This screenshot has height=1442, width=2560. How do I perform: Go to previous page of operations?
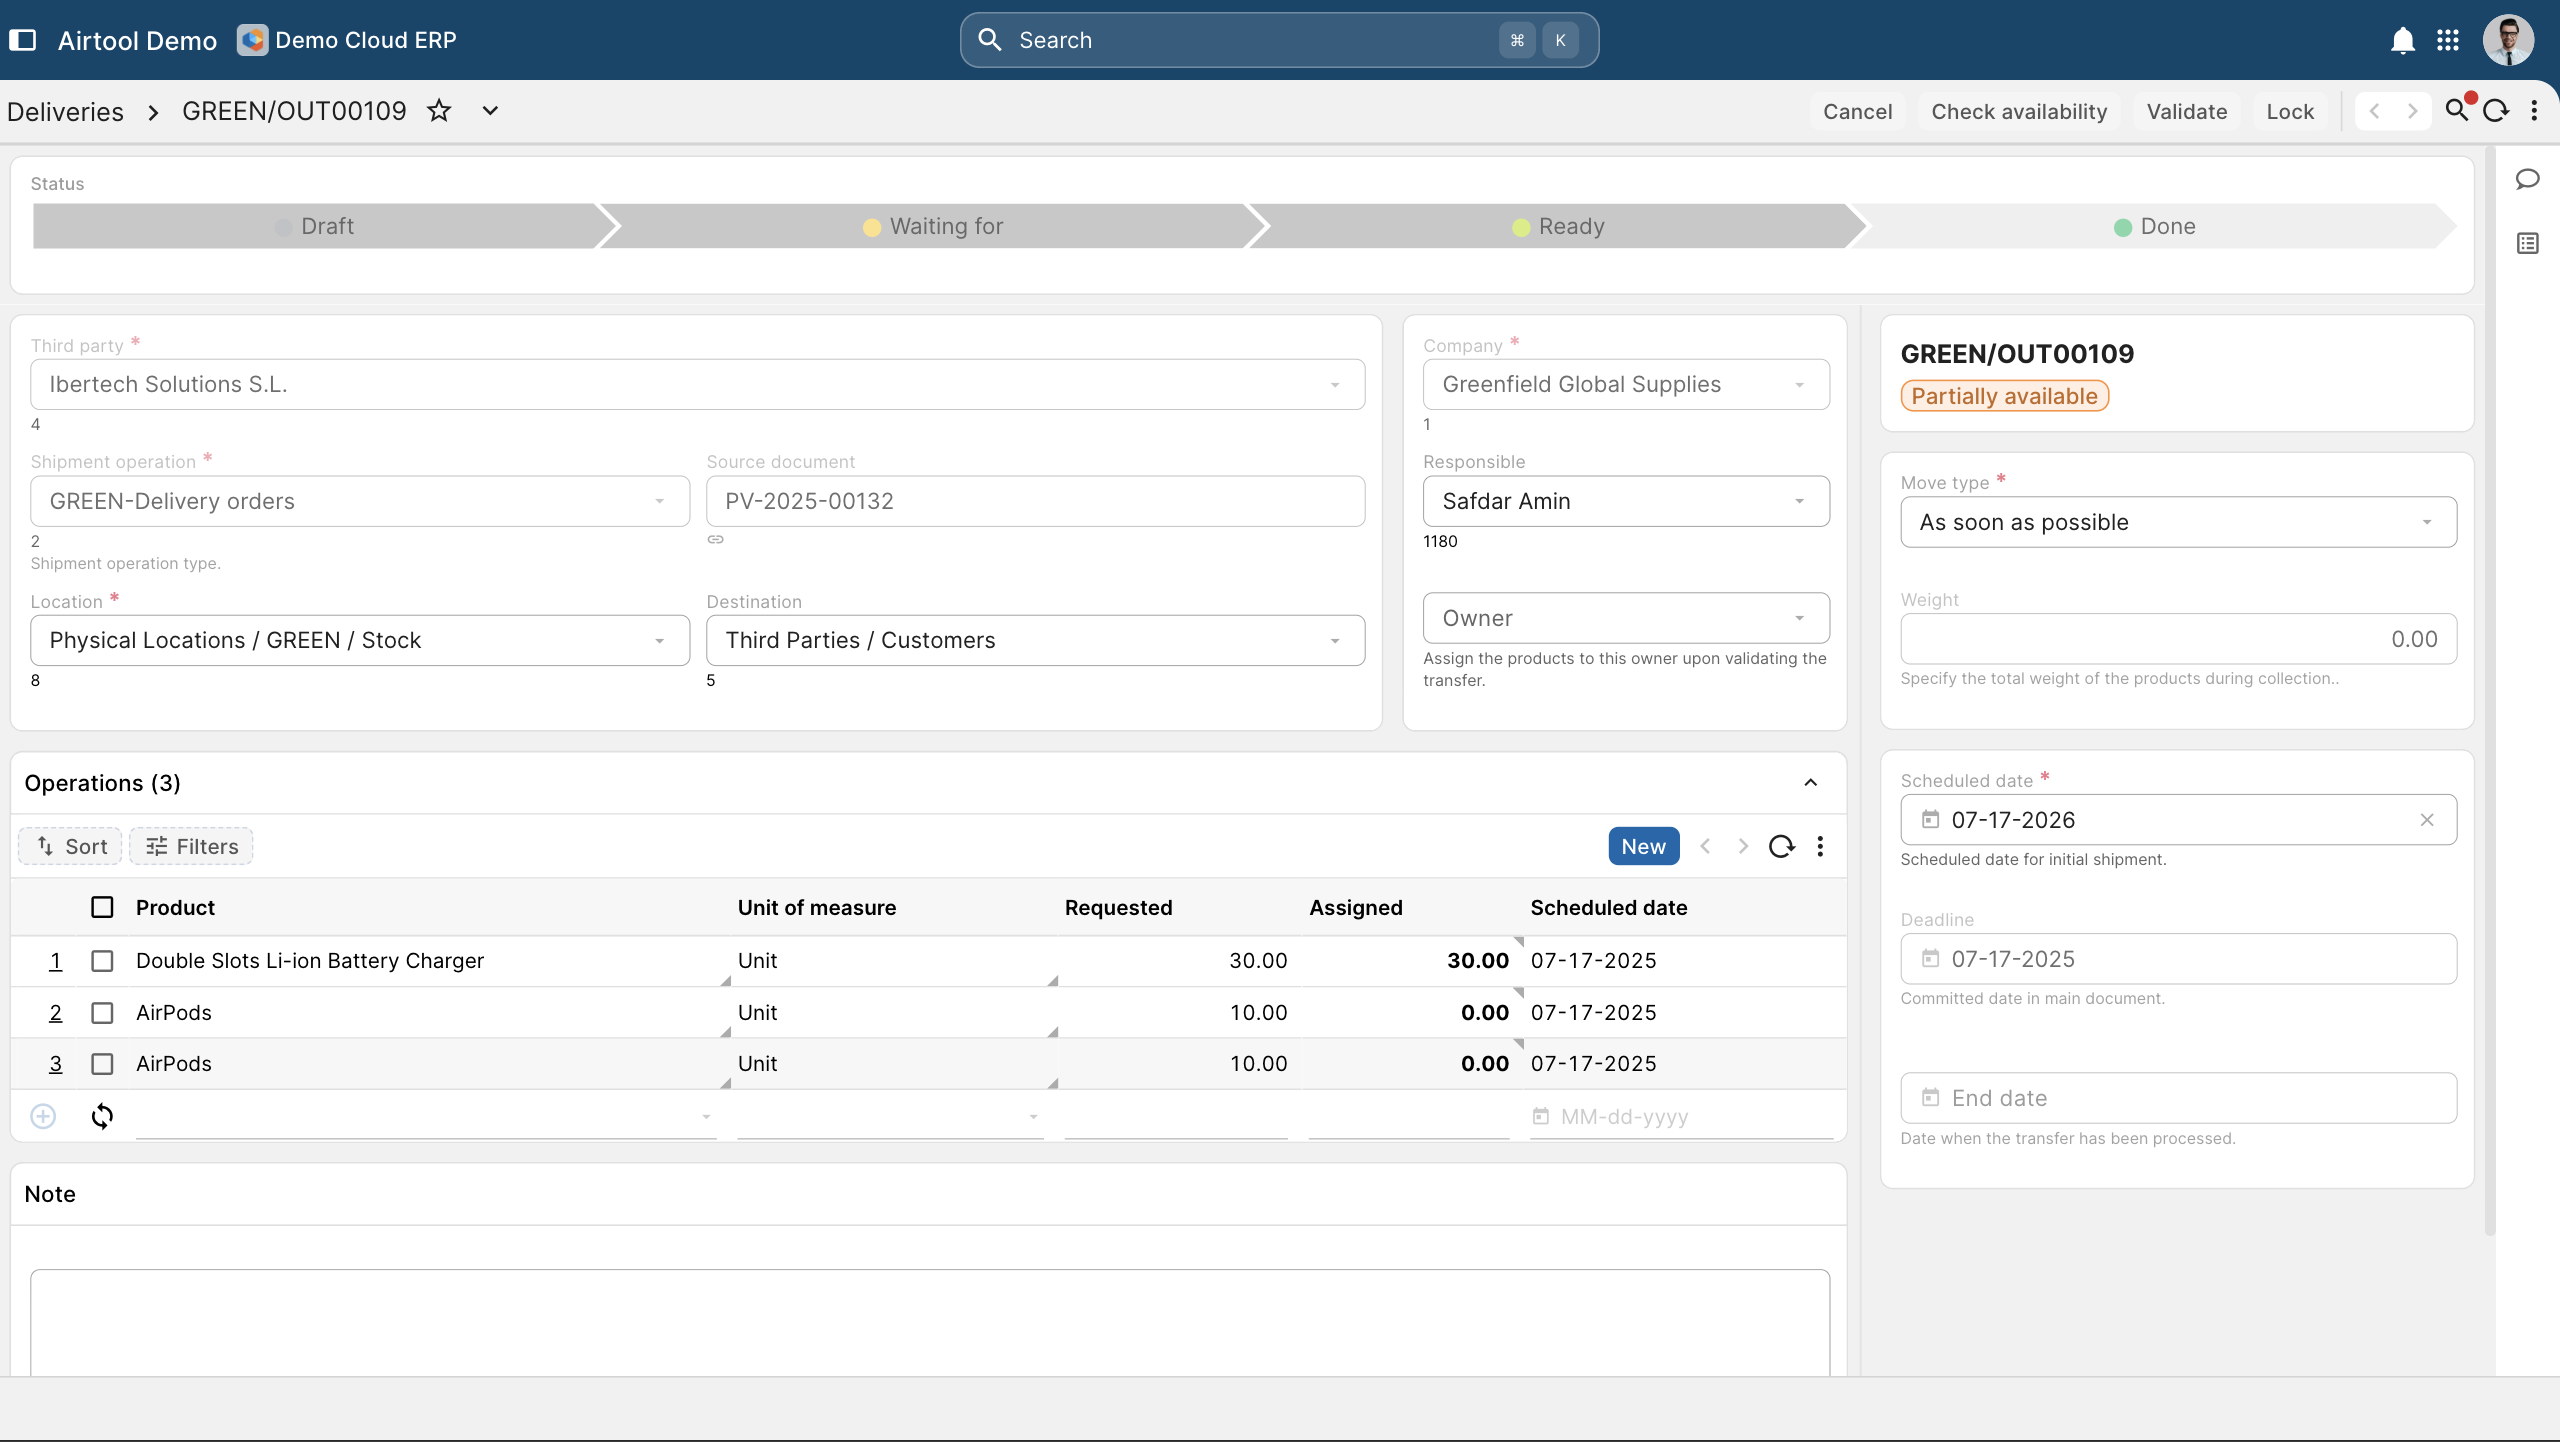1706,846
